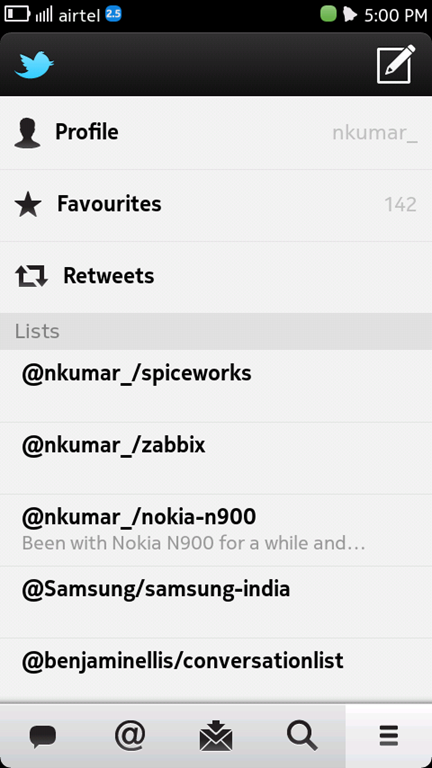Click the Favourites star icon
This screenshot has height=768, width=432.
[28, 205]
